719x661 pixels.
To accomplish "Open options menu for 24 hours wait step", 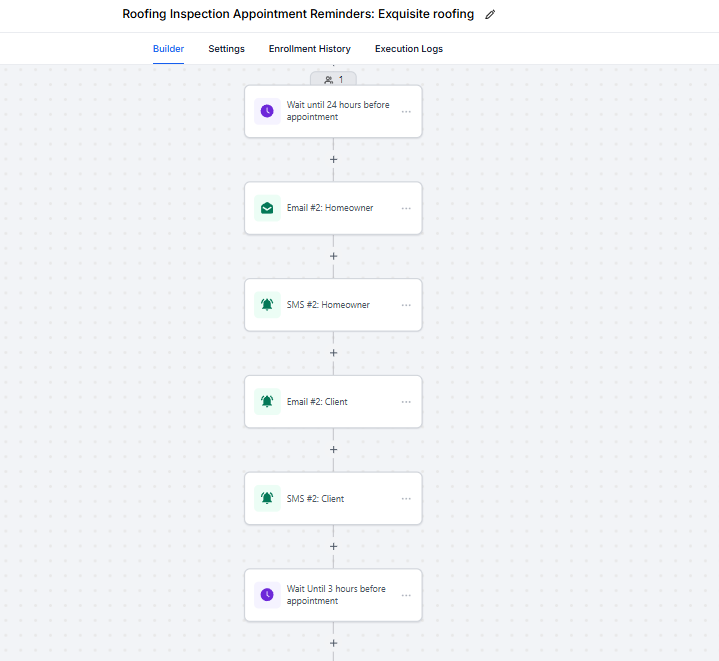I will 406,111.
